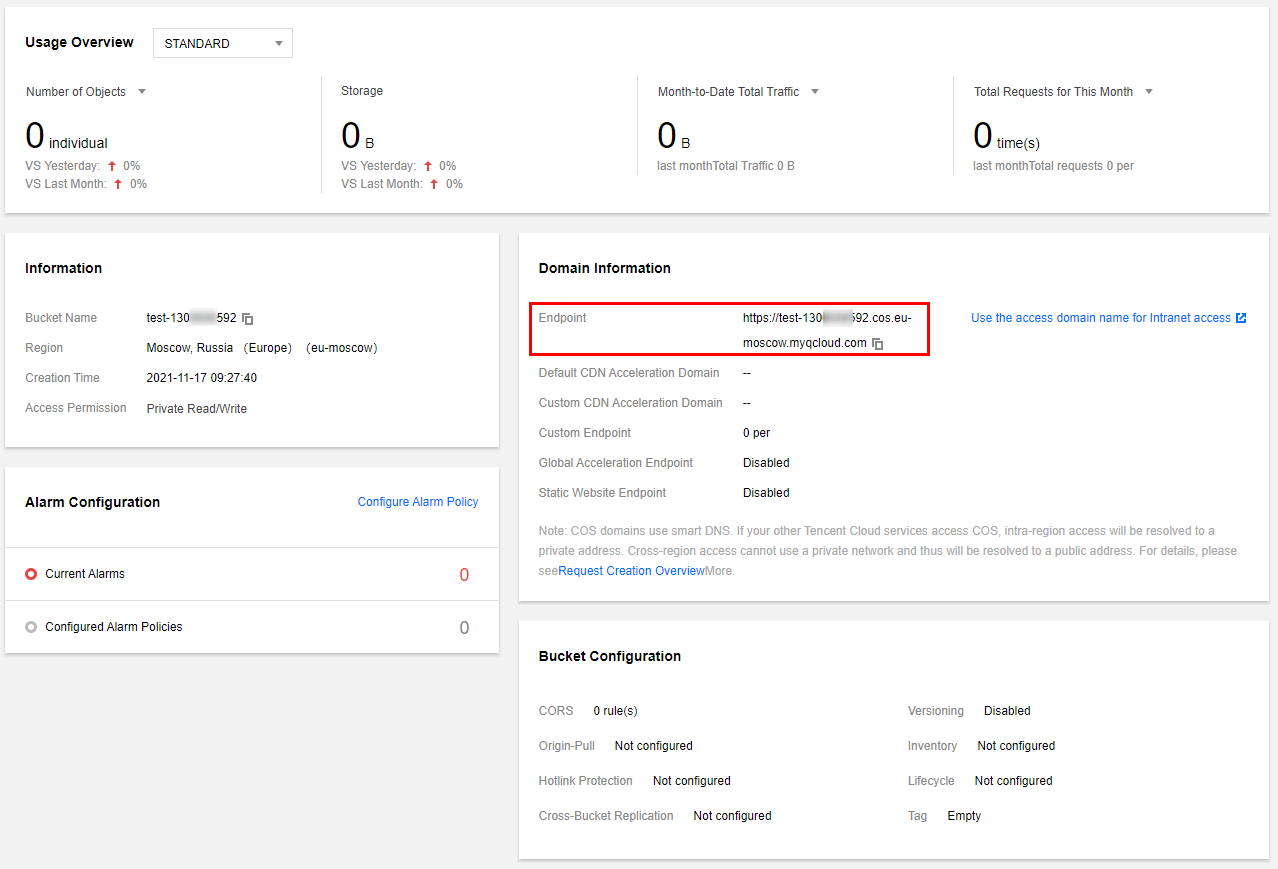Click the external link icon beside Intranet access

coord(1241,318)
